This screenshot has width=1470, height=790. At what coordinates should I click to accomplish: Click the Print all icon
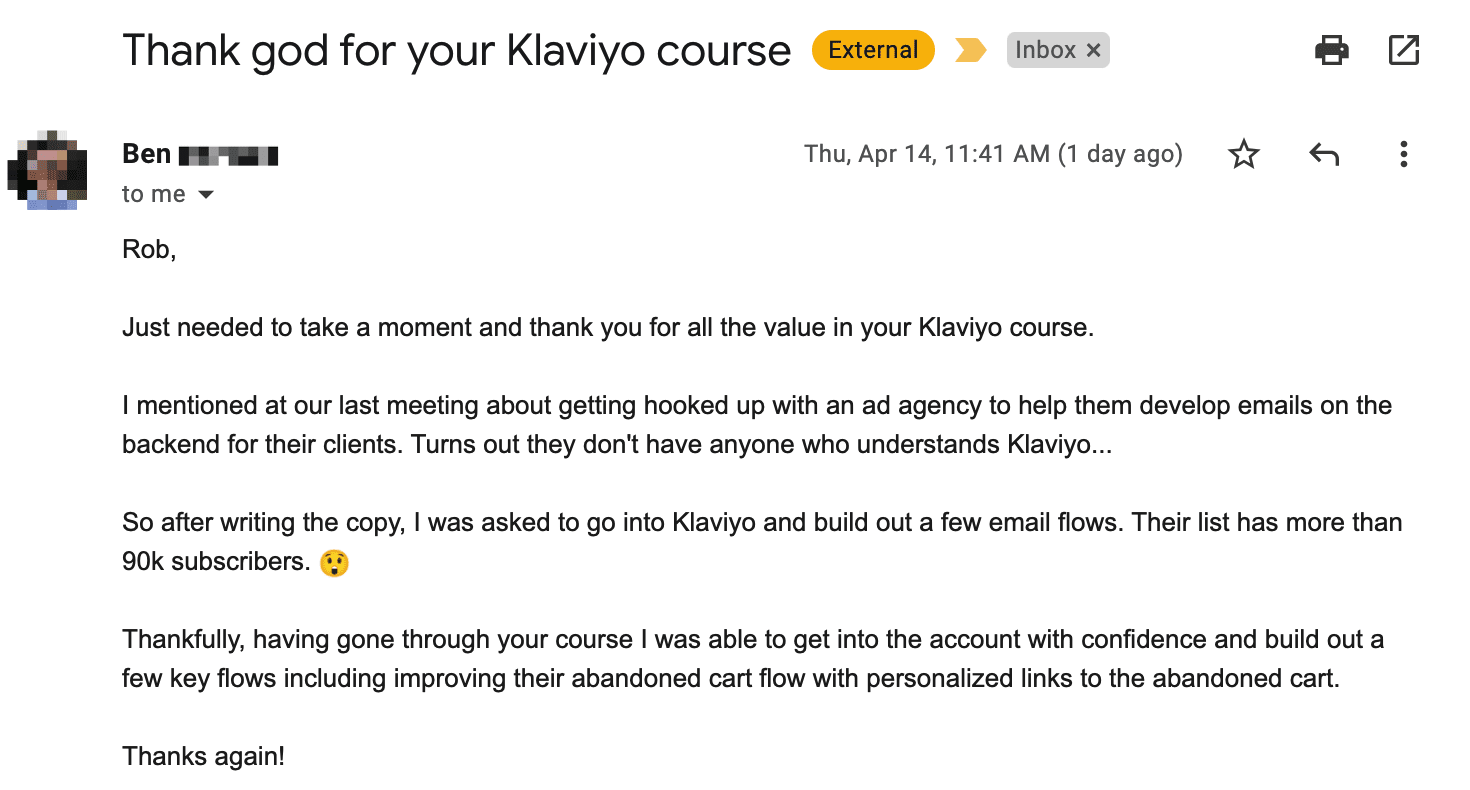(1331, 50)
